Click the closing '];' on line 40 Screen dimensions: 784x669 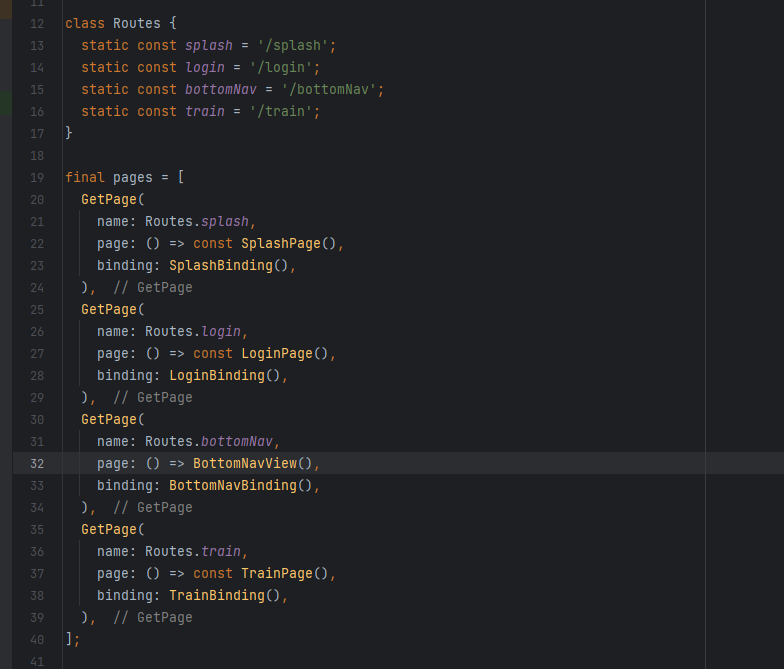[72, 639]
